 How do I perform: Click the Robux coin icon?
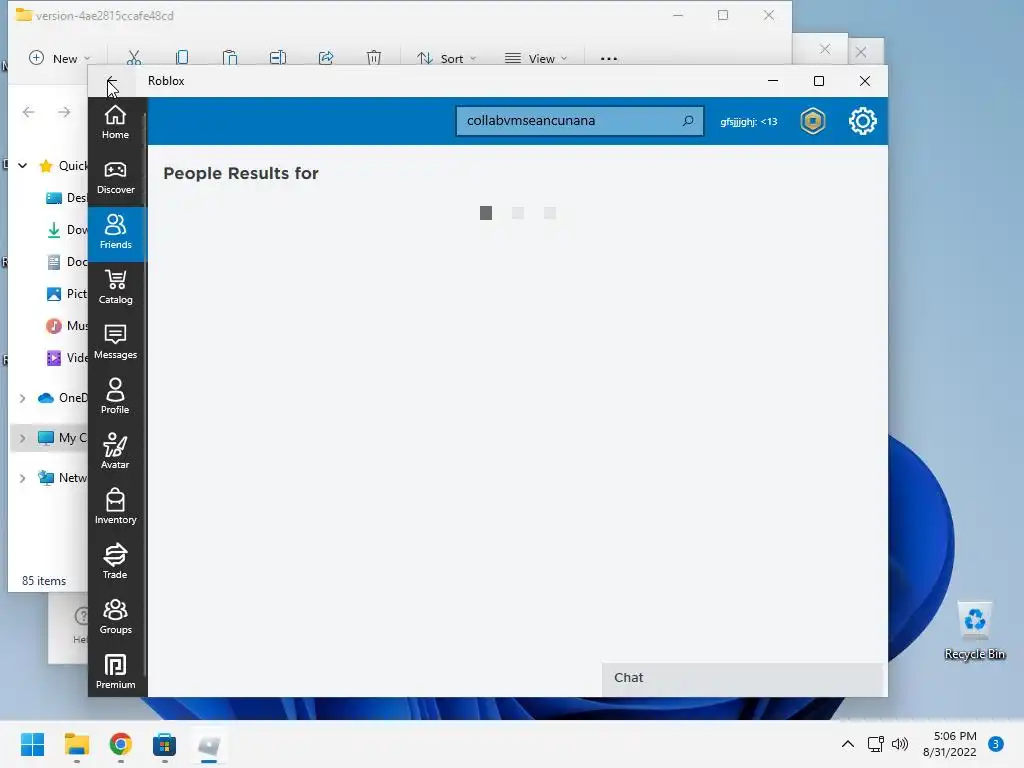pyautogui.click(x=813, y=121)
